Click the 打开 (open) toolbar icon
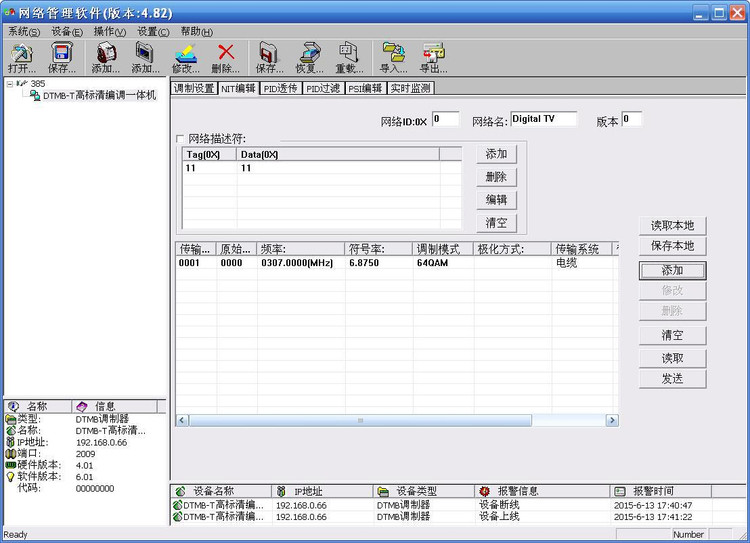The image size is (750, 543). (x=22, y=57)
